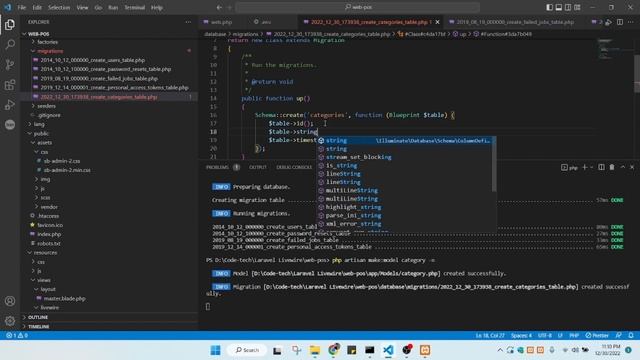This screenshot has height=360, width=640.
Task: Go to line via Ln 18, Col 27
Action: pos(490,336)
